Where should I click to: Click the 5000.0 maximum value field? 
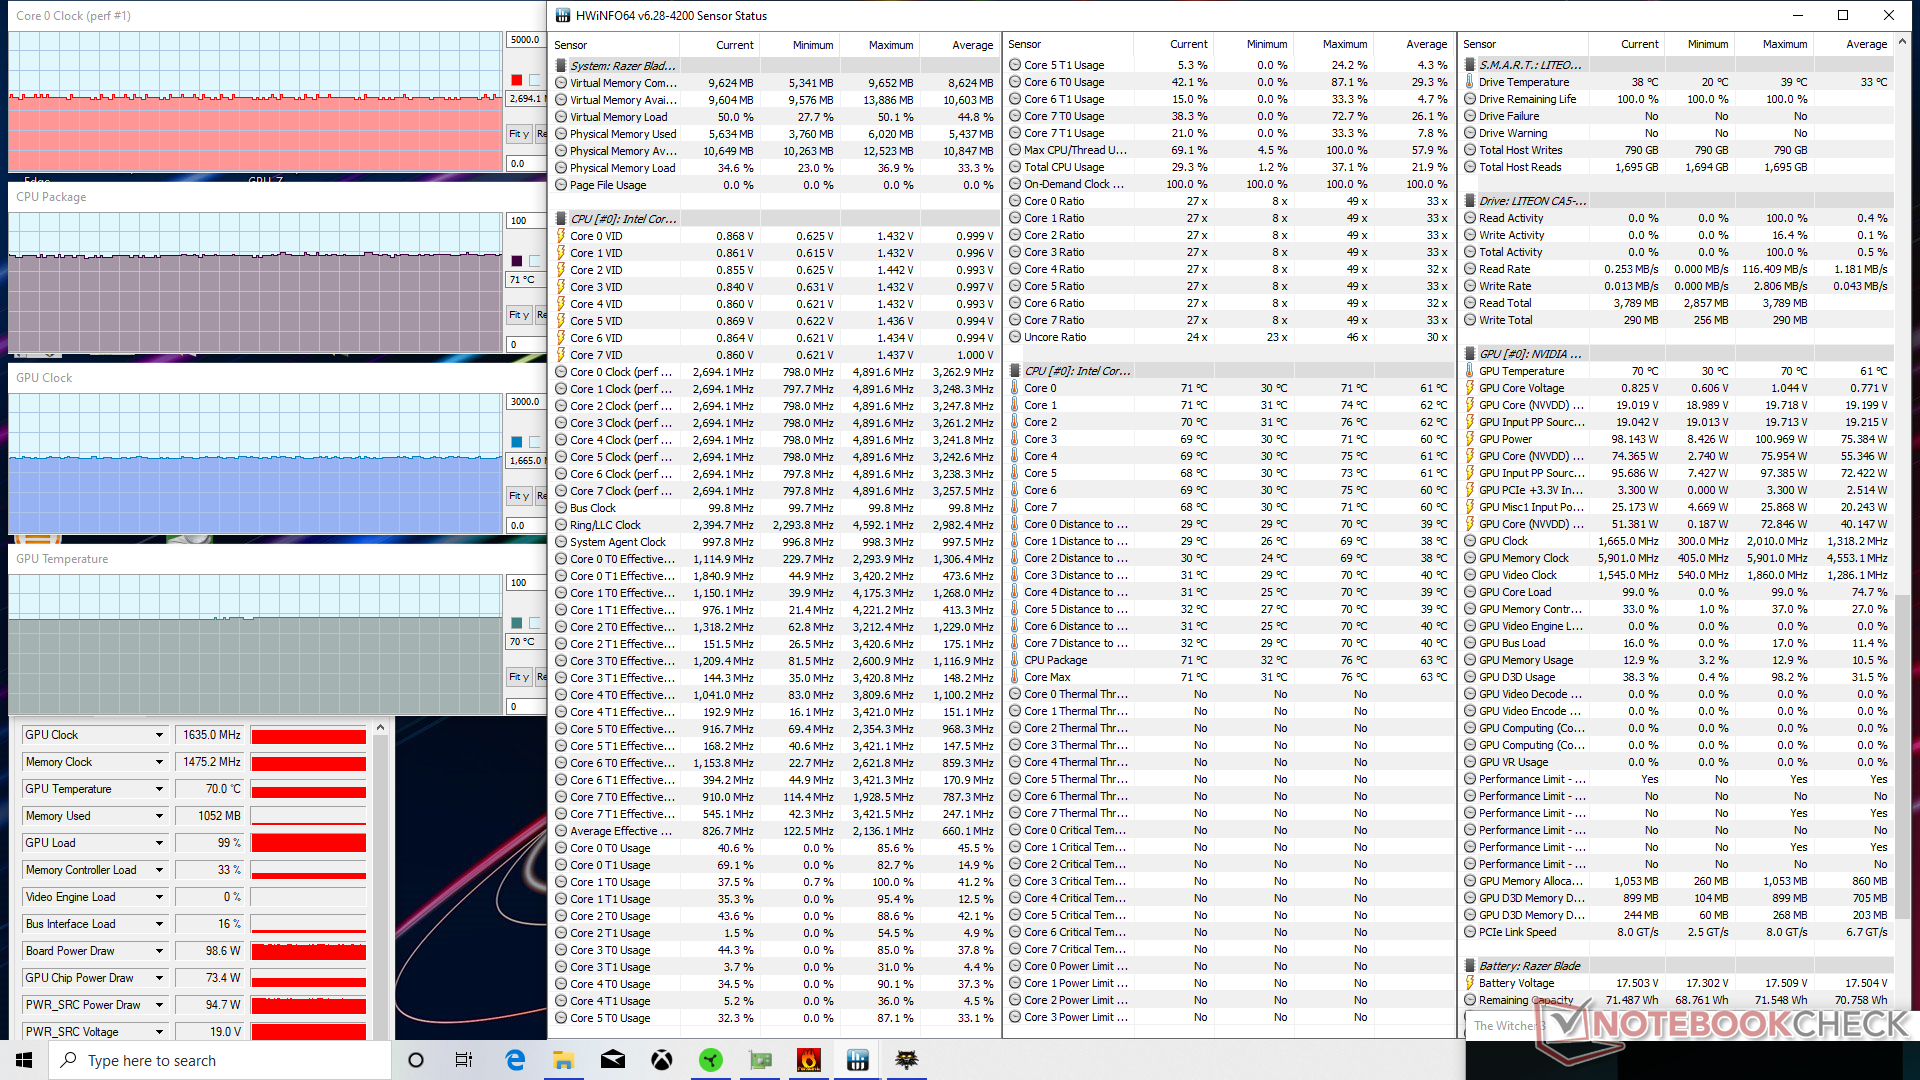525,40
